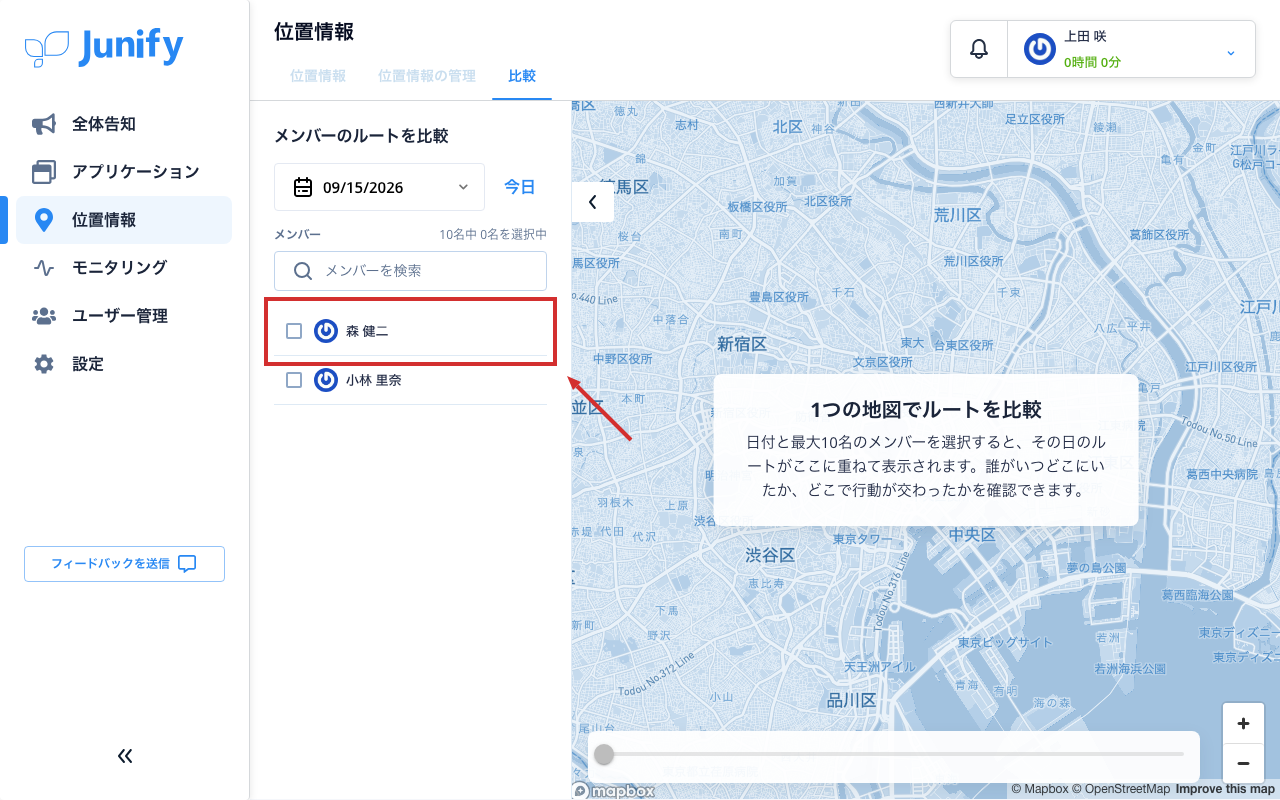Open 全体告知 megaphone icon
The height and width of the screenshot is (800, 1280).
pos(44,124)
